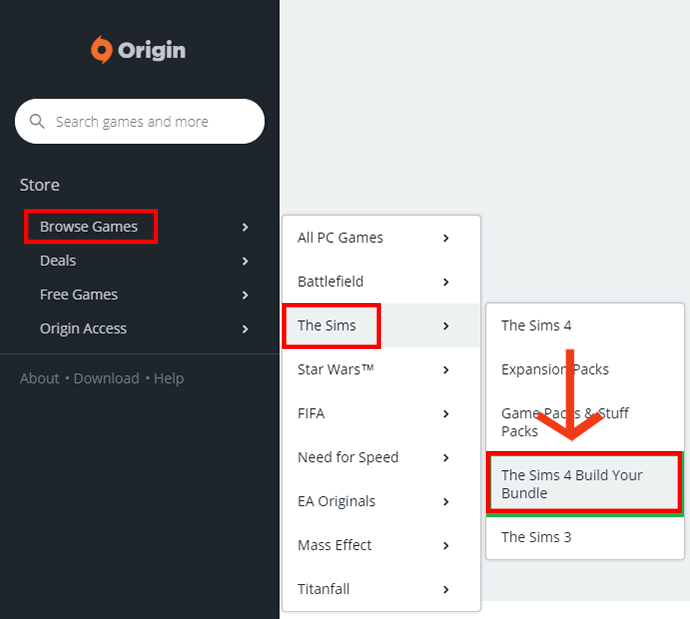
Task: Select The Sims 4 Build Your Bundle
Action: coord(572,484)
